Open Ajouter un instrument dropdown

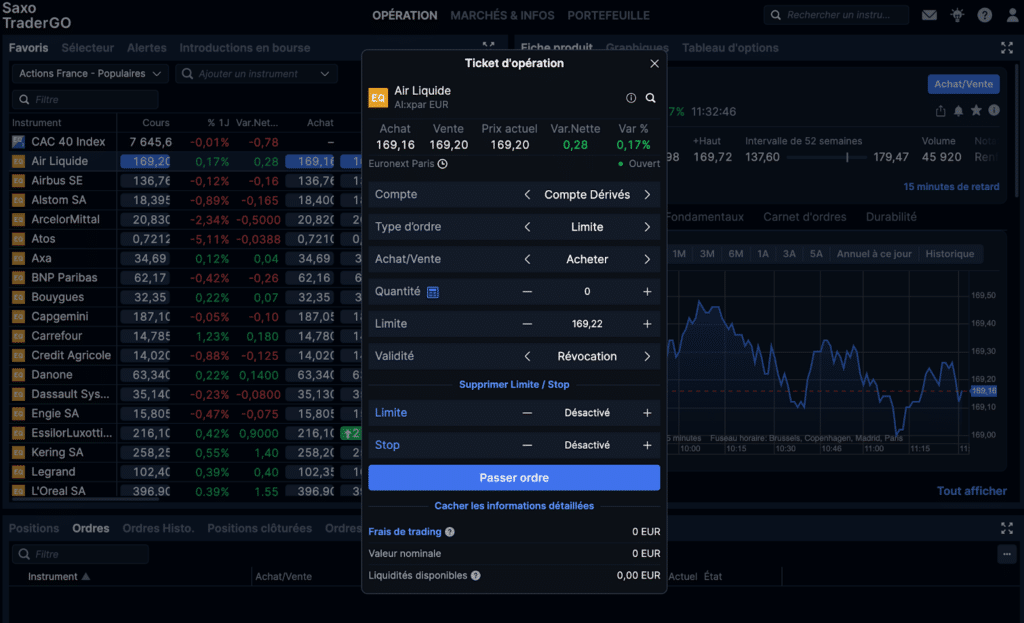point(256,74)
